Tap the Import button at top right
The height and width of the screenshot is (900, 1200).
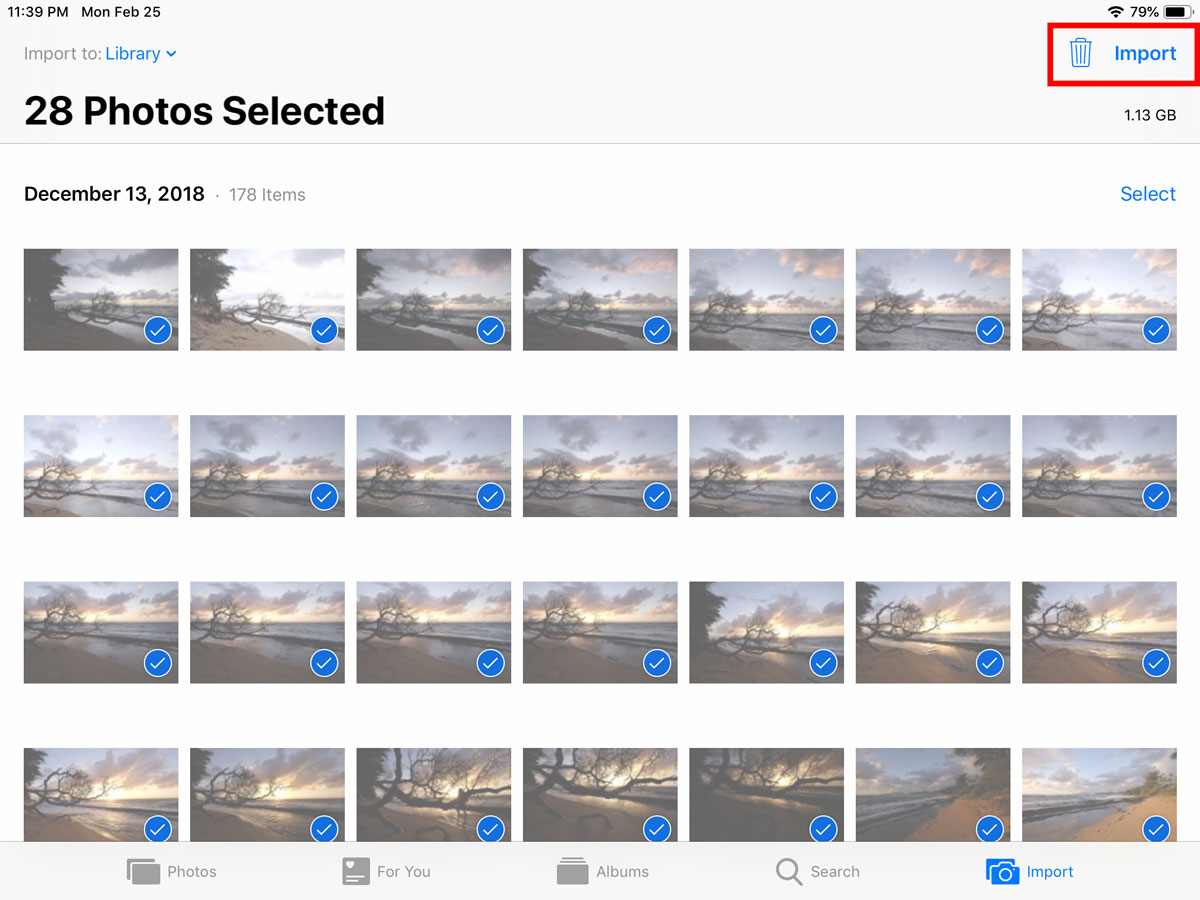pos(1145,53)
